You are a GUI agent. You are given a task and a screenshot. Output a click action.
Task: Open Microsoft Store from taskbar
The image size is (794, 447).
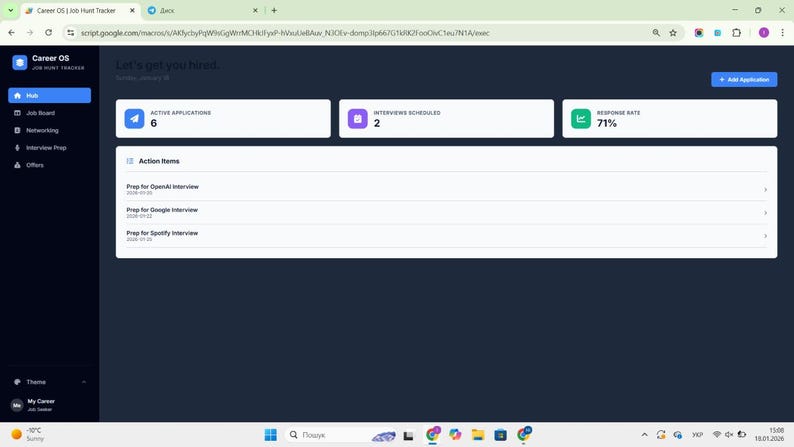click(x=500, y=434)
